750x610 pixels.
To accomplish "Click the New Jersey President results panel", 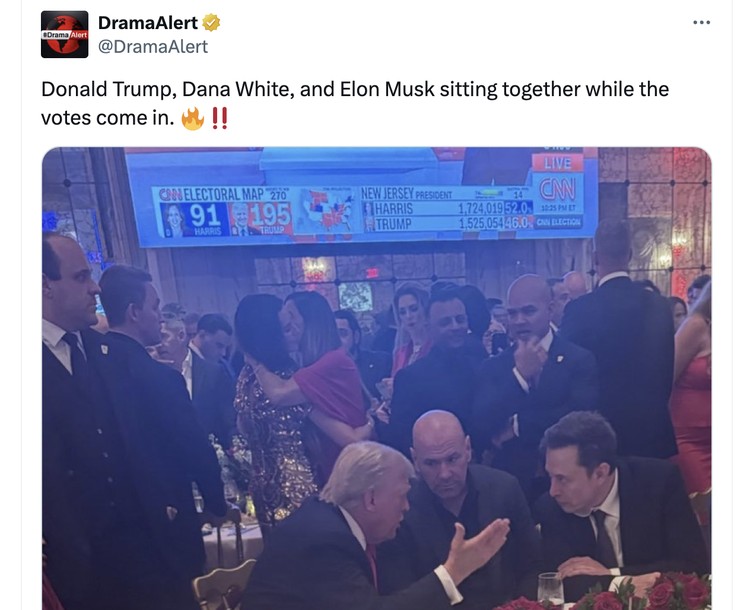I will [x=446, y=209].
